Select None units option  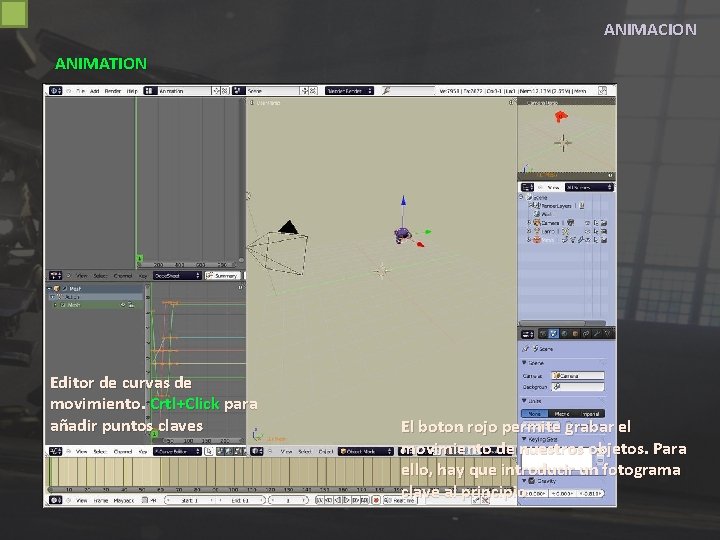tap(535, 414)
